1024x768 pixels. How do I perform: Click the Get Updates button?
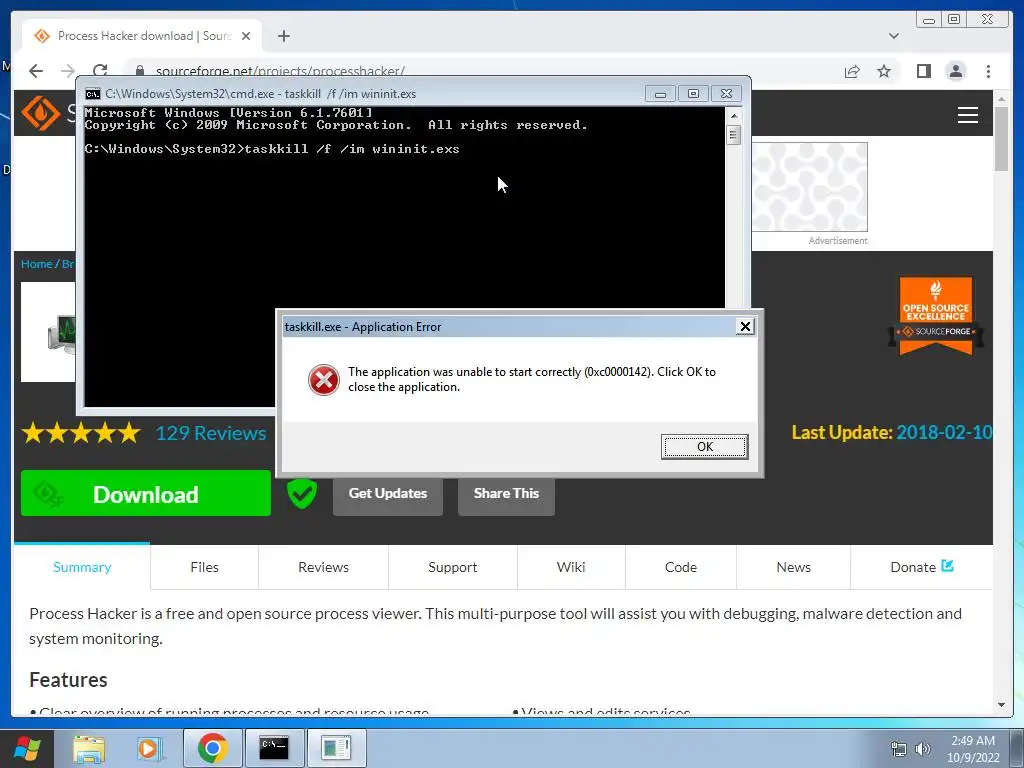coord(387,494)
